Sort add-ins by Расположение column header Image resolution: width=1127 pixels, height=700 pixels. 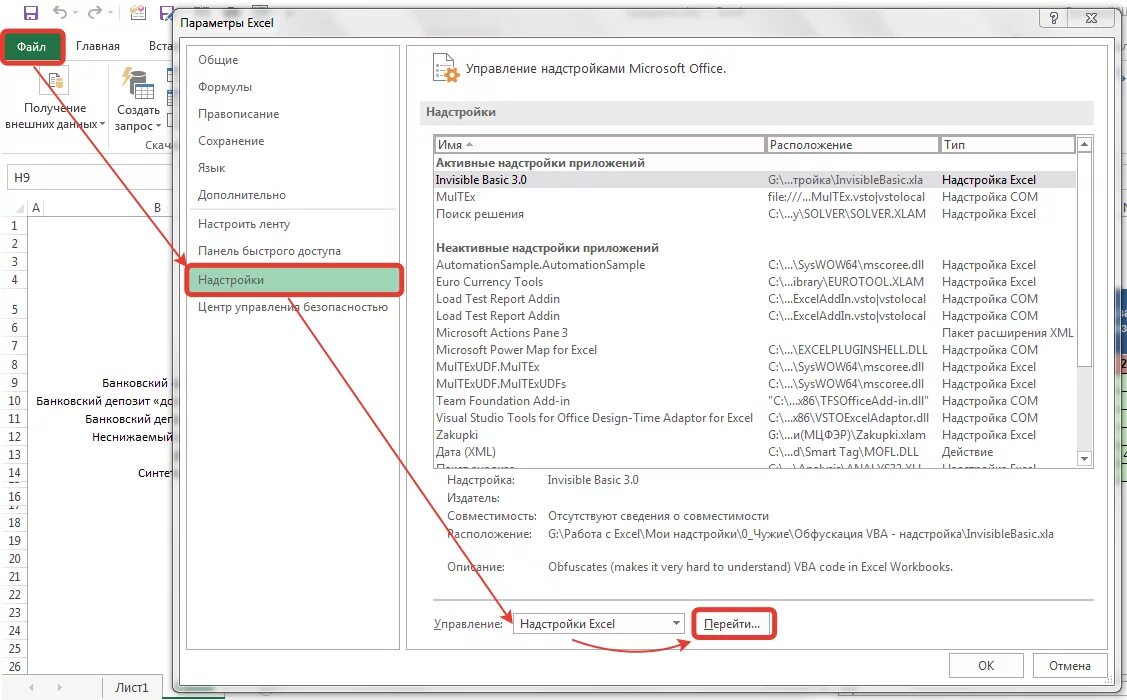pos(852,144)
